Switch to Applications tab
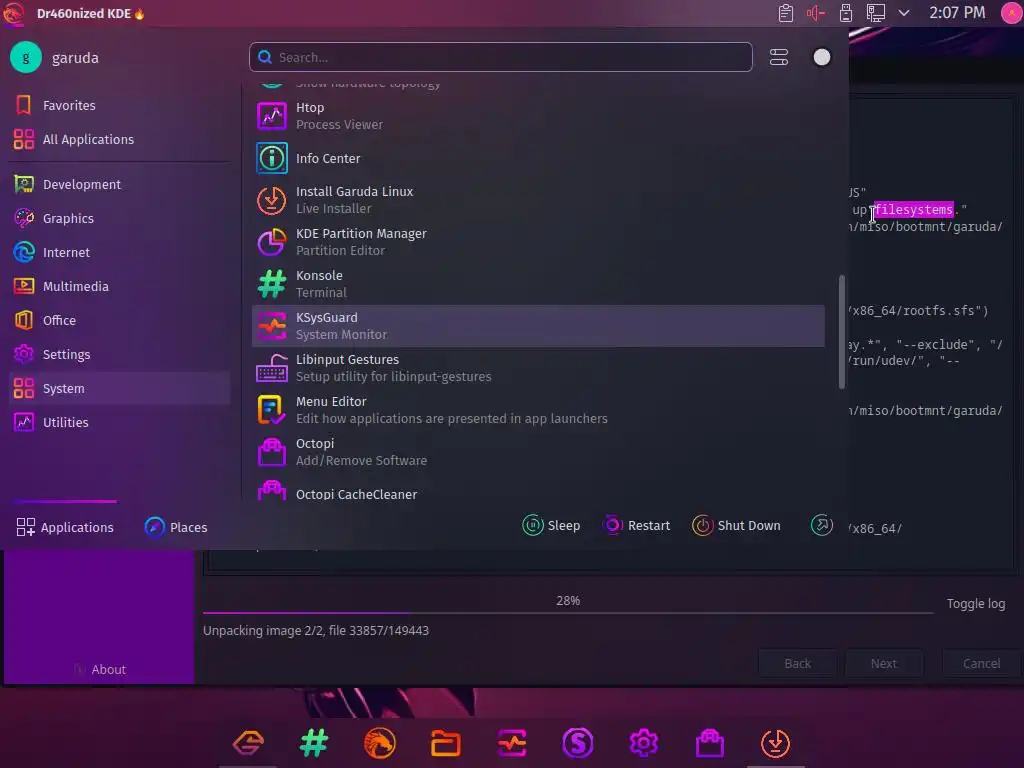 click(65, 526)
